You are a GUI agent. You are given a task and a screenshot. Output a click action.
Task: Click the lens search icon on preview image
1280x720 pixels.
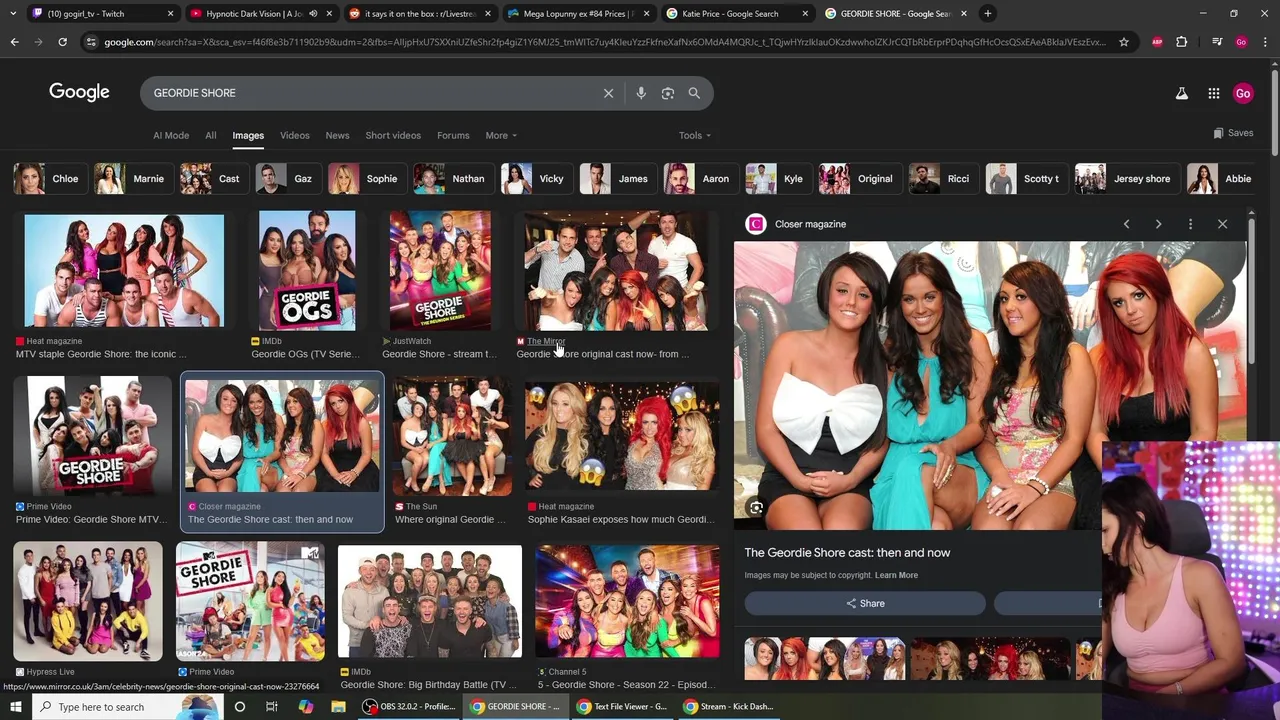point(756,508)
